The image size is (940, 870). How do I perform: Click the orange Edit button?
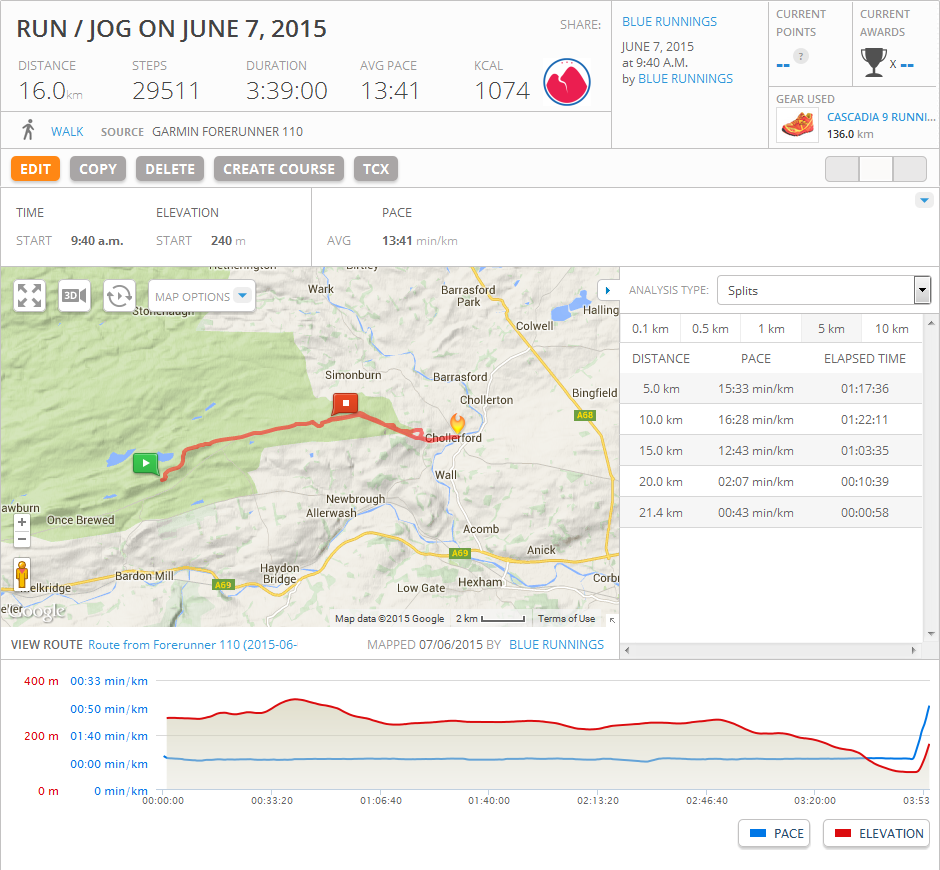click(x=35, y=169)
